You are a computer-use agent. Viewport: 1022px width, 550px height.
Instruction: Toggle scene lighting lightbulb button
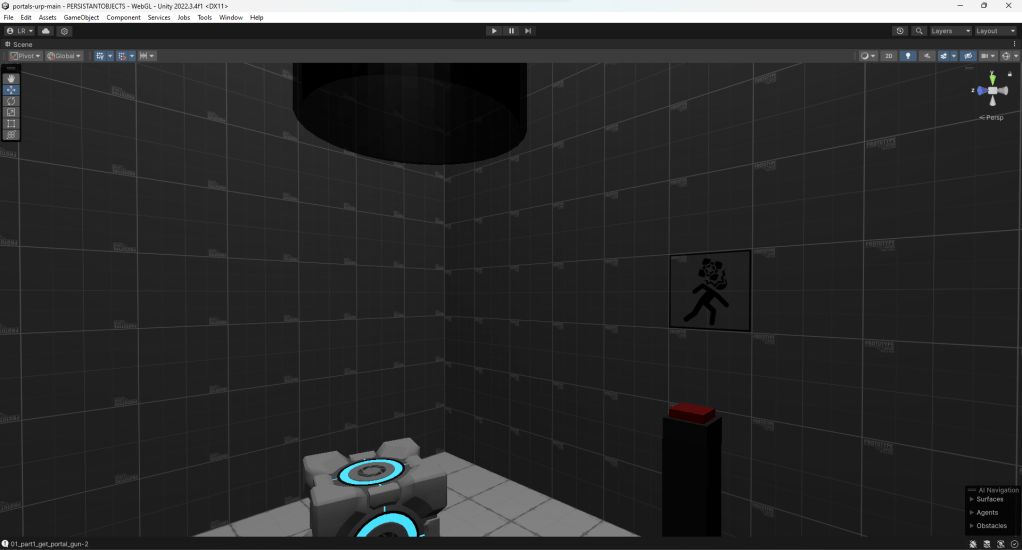908,56
